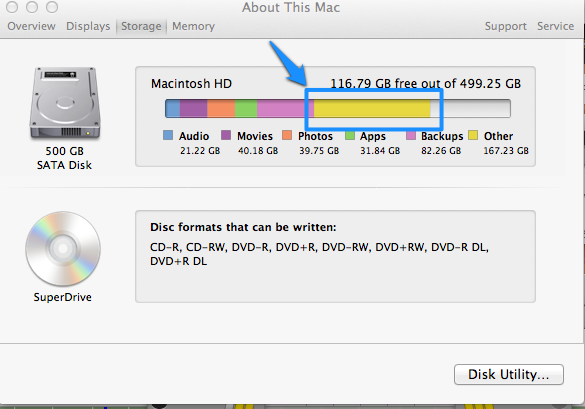Click the Macintosh HD volume name

tap(191, 84)
